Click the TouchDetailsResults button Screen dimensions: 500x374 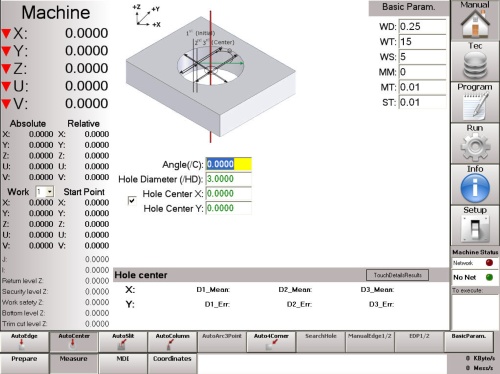point(397,275)
